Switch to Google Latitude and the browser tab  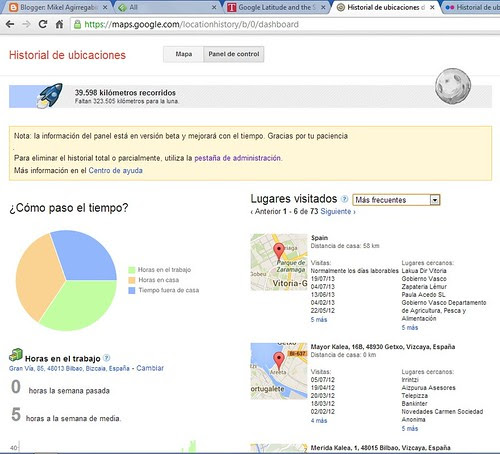pyautogui.click(x=276, y=7)
